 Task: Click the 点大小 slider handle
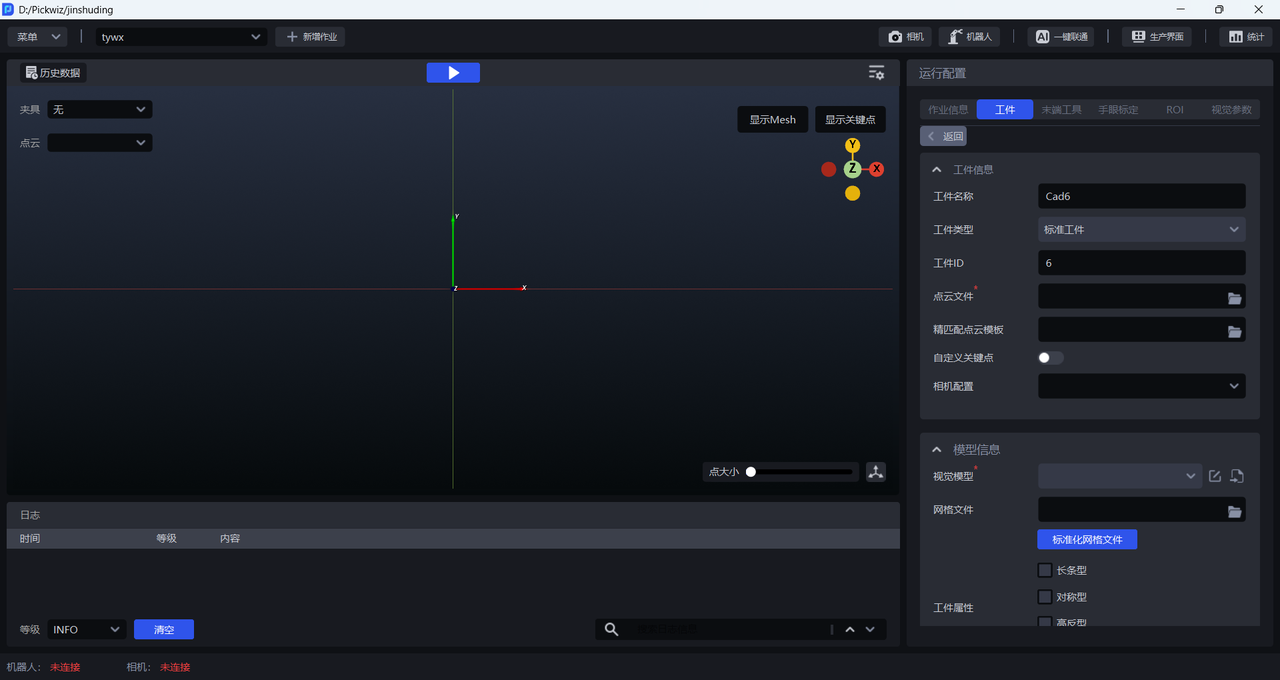(751, 472)
